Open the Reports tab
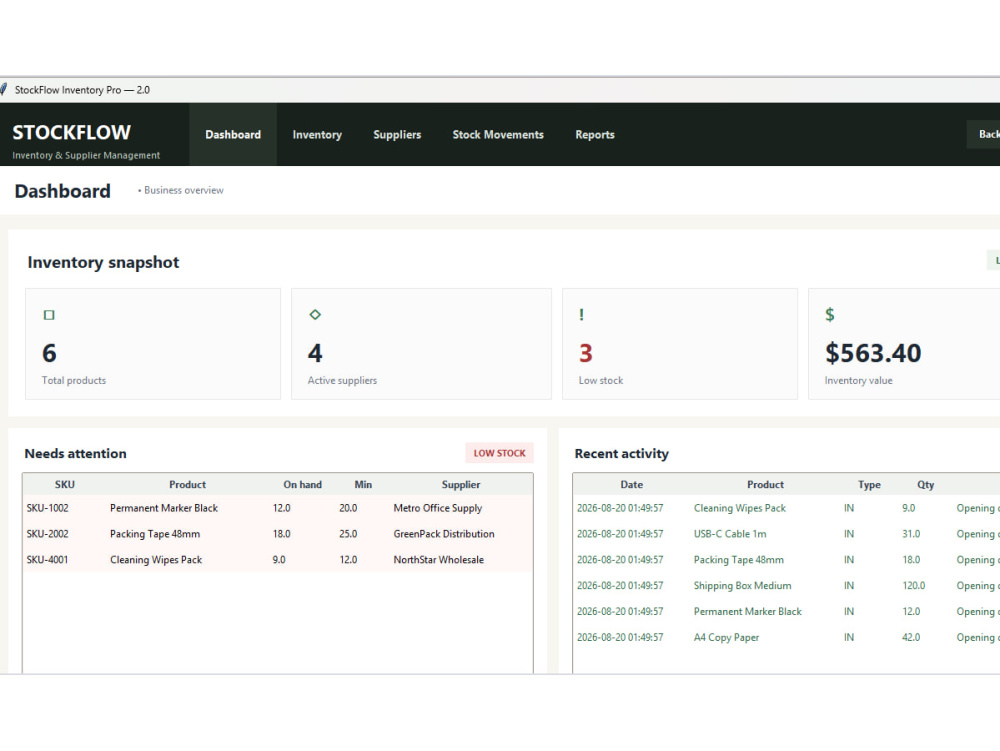Image resolution: width=1000 pixels, height=751 pixels. click(x=594, y=135)
